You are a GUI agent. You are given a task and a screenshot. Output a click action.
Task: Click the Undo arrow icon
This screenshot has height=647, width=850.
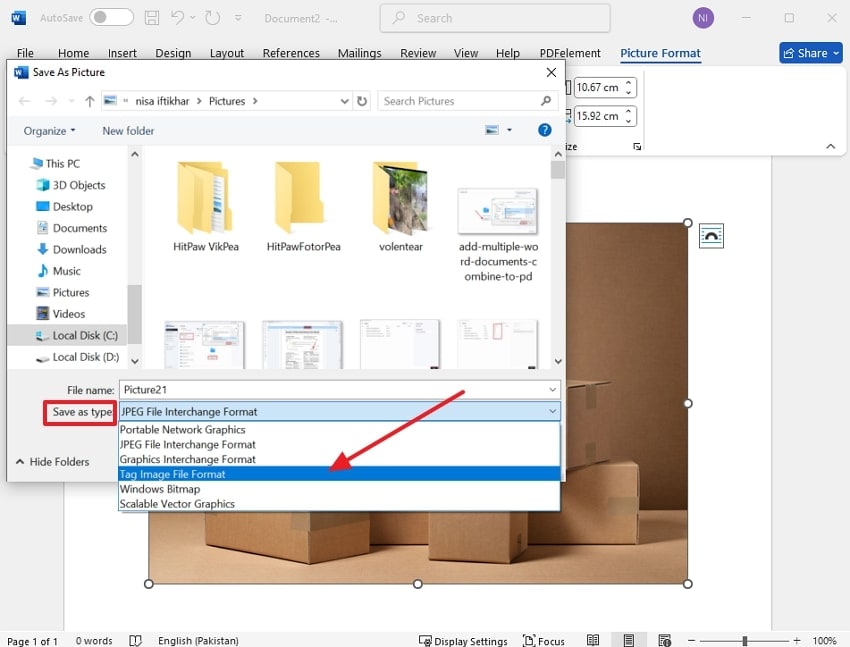[x=177, y=17]
